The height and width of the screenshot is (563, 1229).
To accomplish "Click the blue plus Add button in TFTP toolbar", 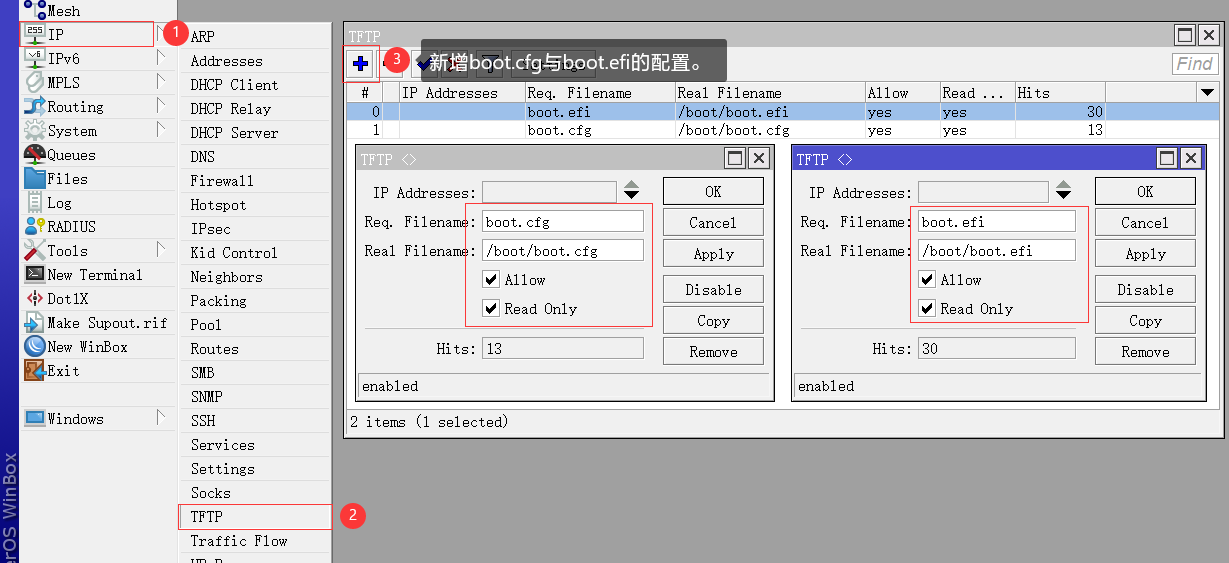I will 360,64.
